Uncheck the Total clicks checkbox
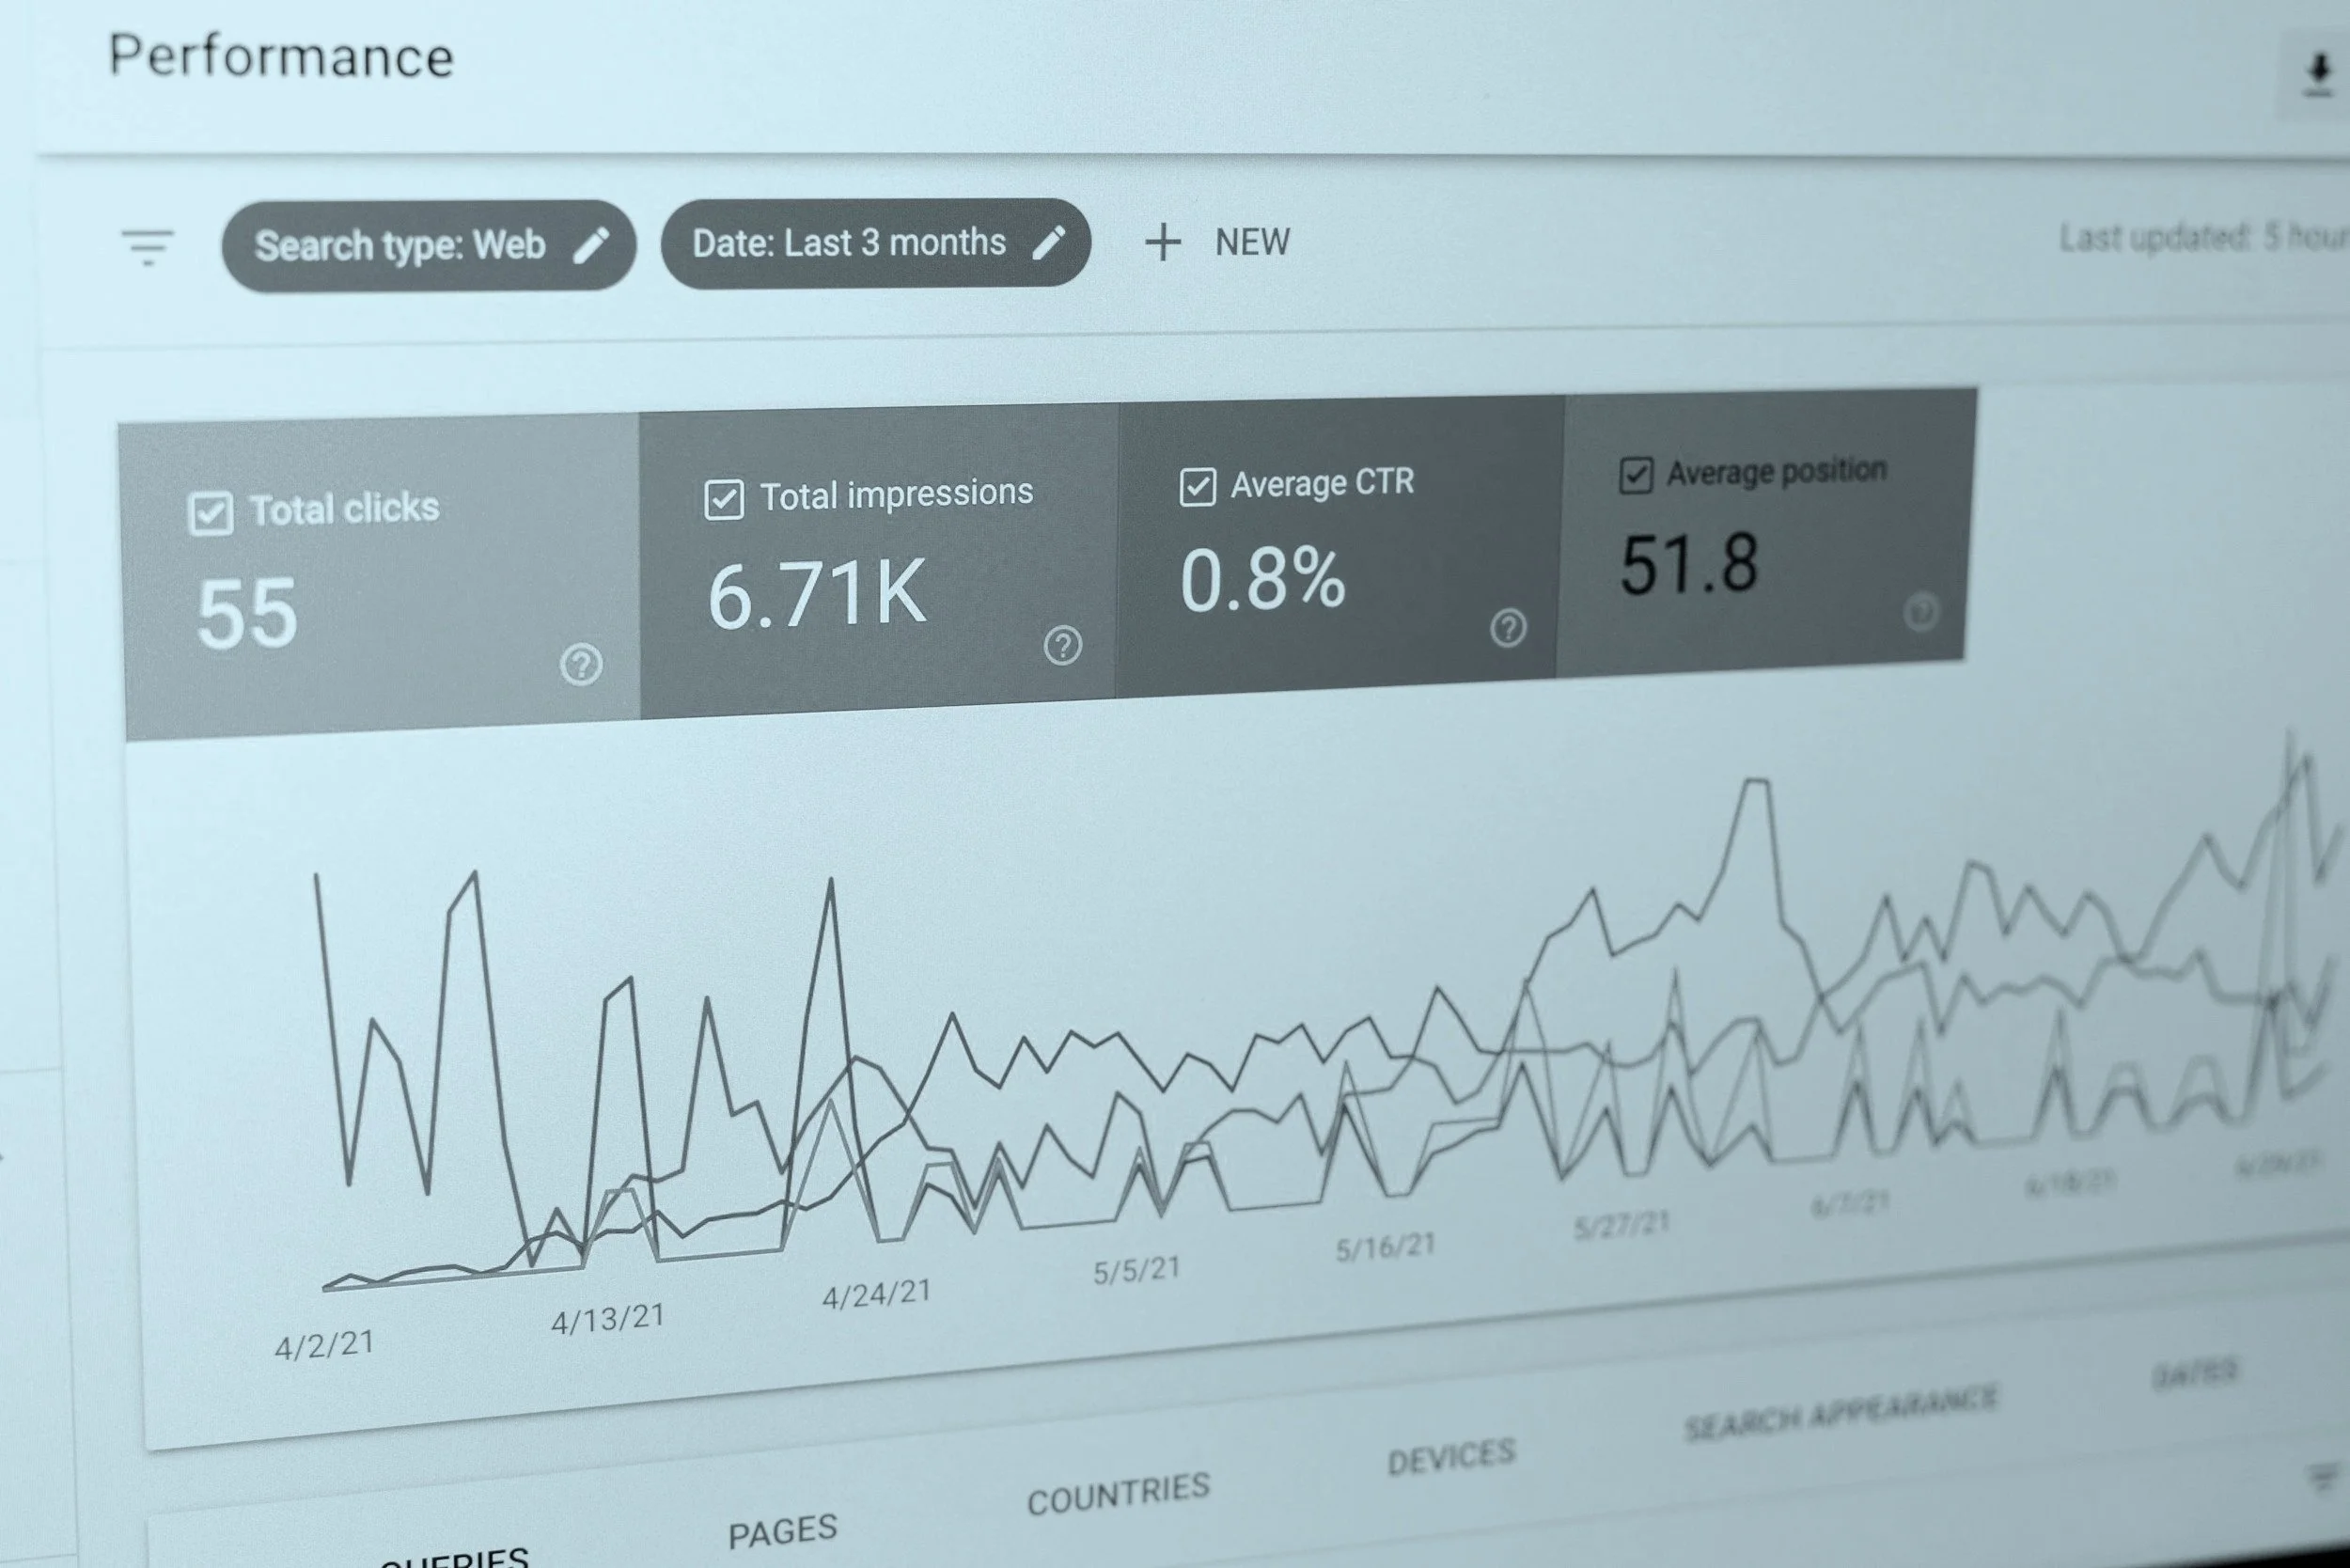The width and height of the screenshot is (2350, 1568). coord(210,514)
